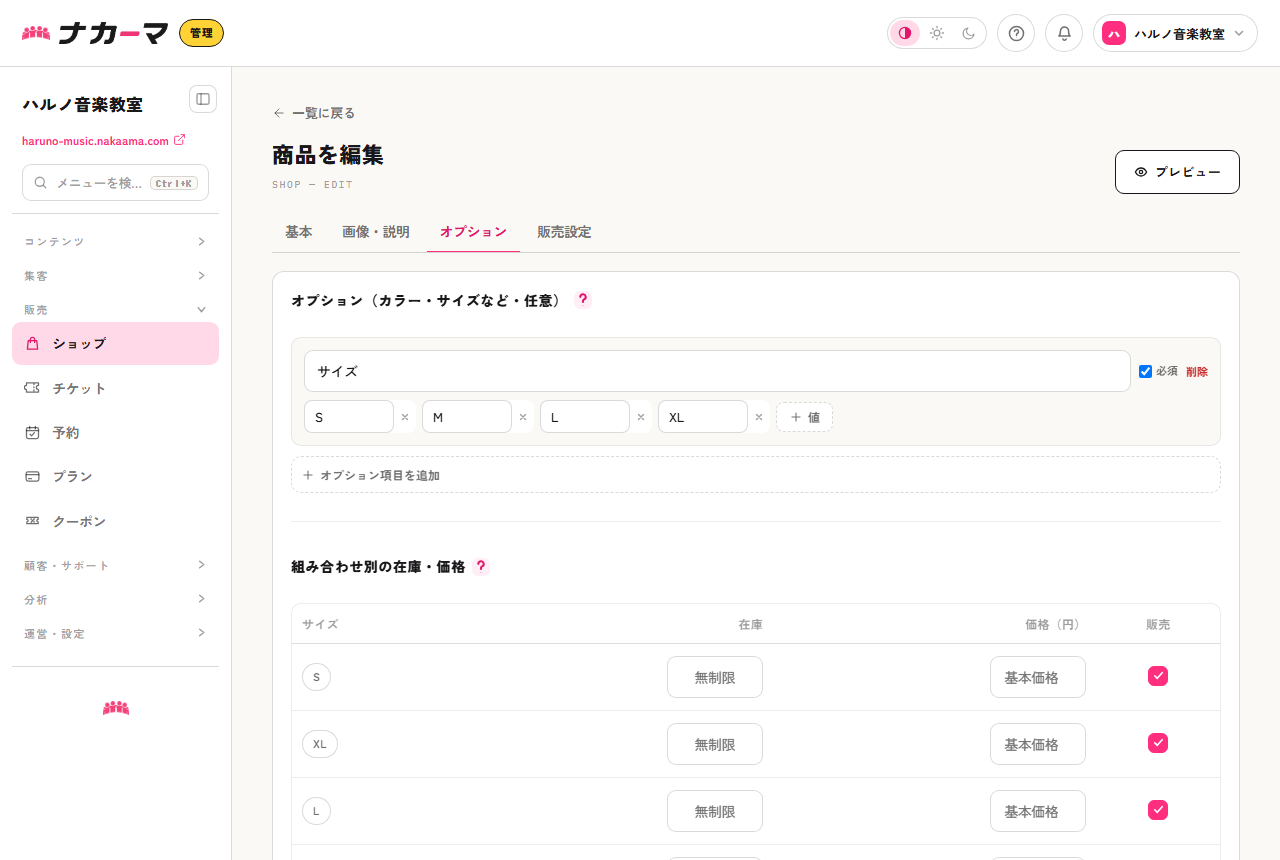Click the 管理 badge
This screenshot has width=1280, height=860.
coord(201,33)
